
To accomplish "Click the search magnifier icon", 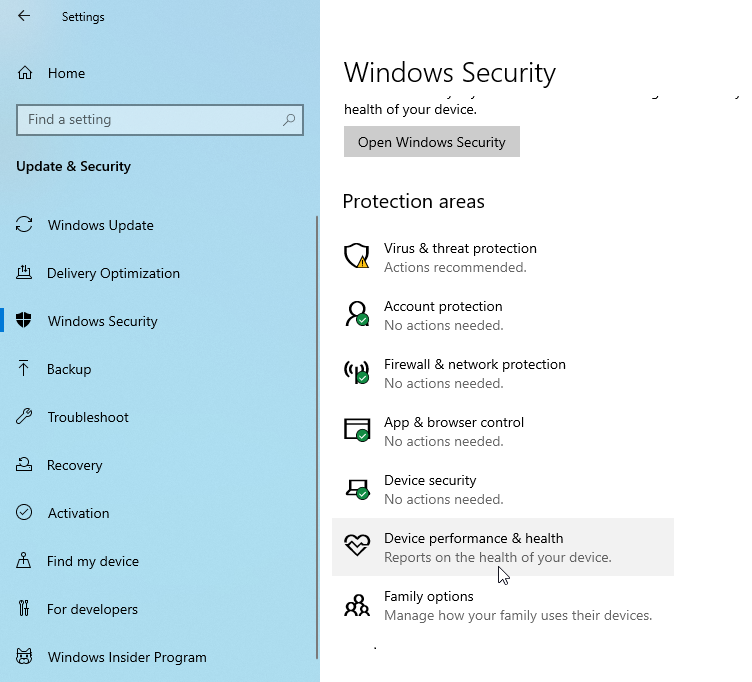I will point(289,119).
